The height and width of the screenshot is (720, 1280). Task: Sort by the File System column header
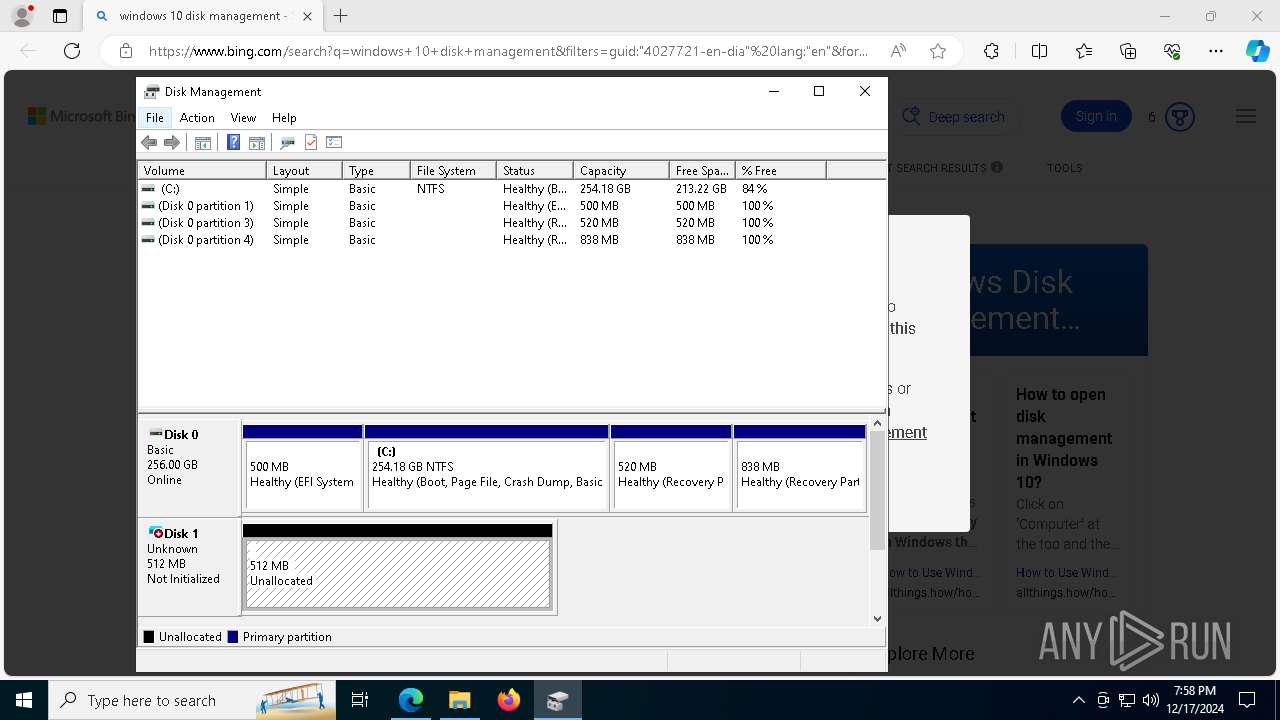[453, 171]
